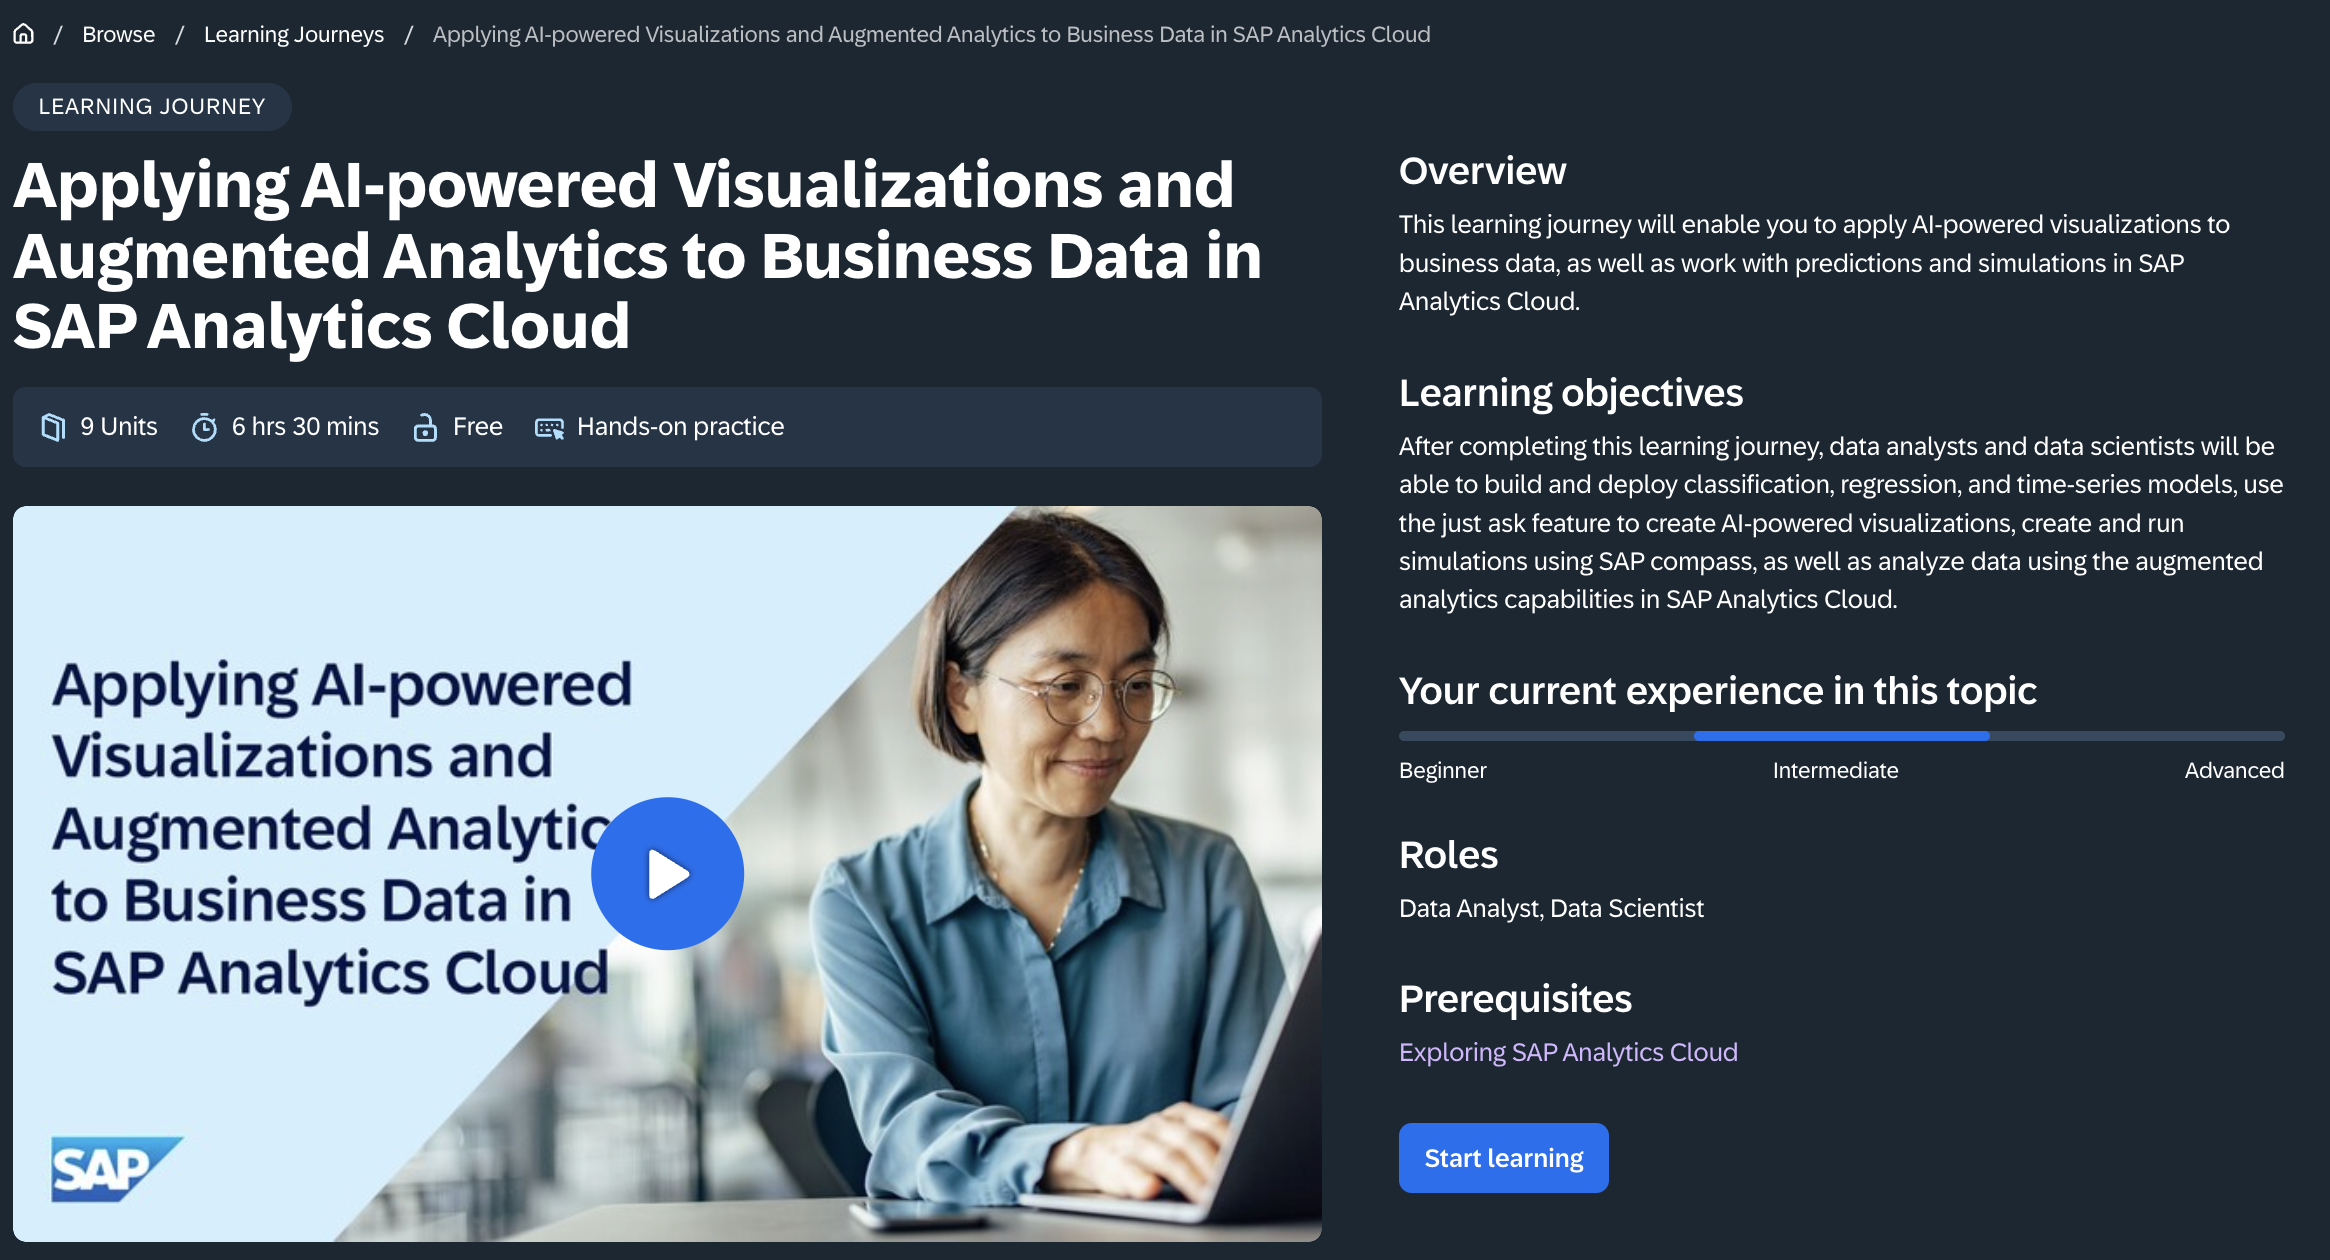Open the Browse breadcrumb link
2330x1260 pixels.
point(118,34)
